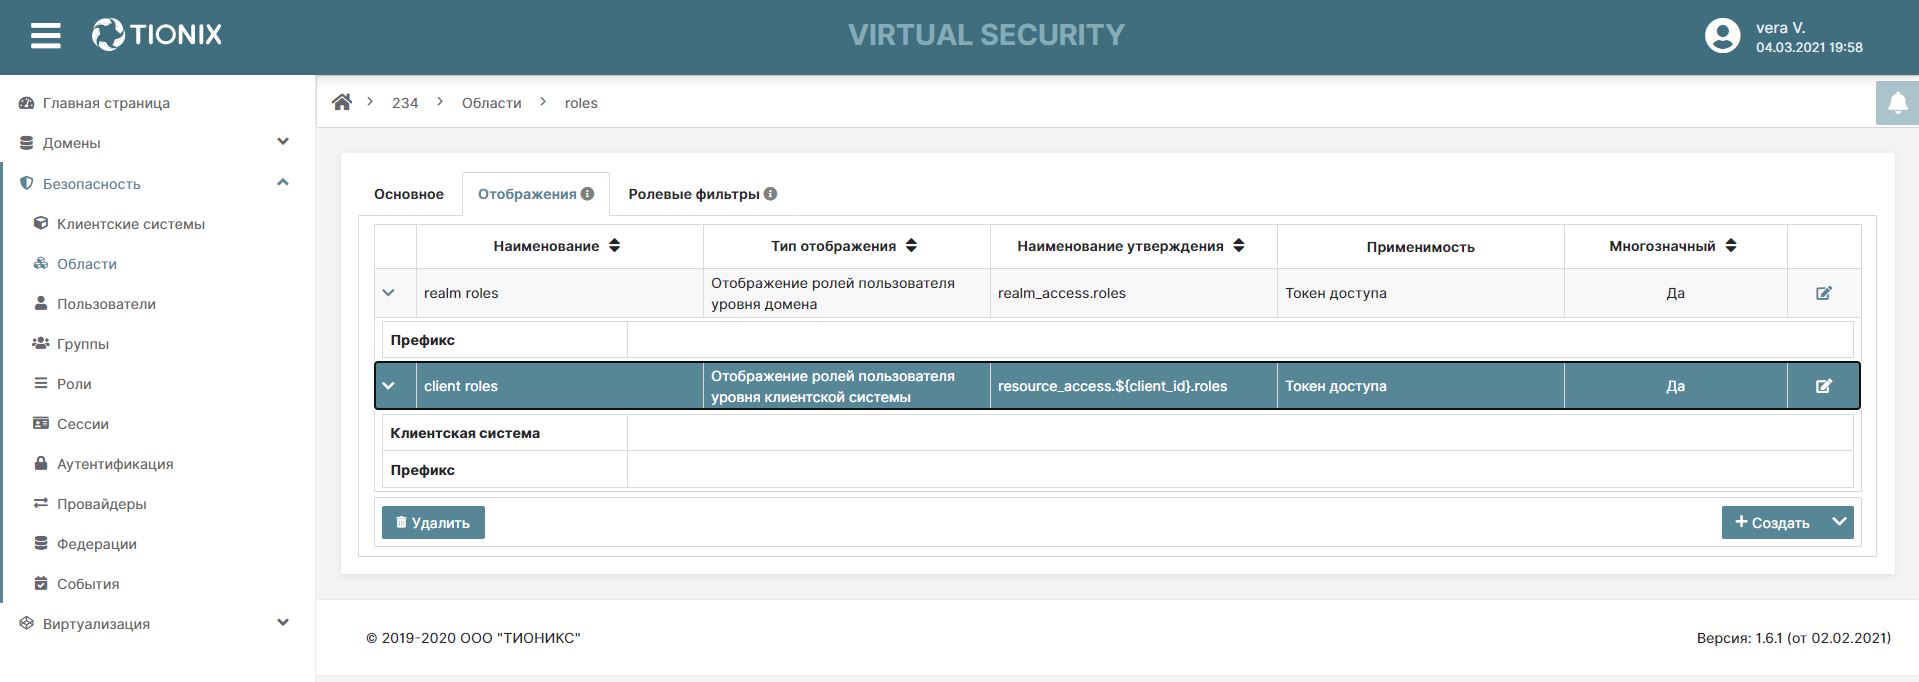Switch to the Ролевые фильтры tab

(702, 194)
